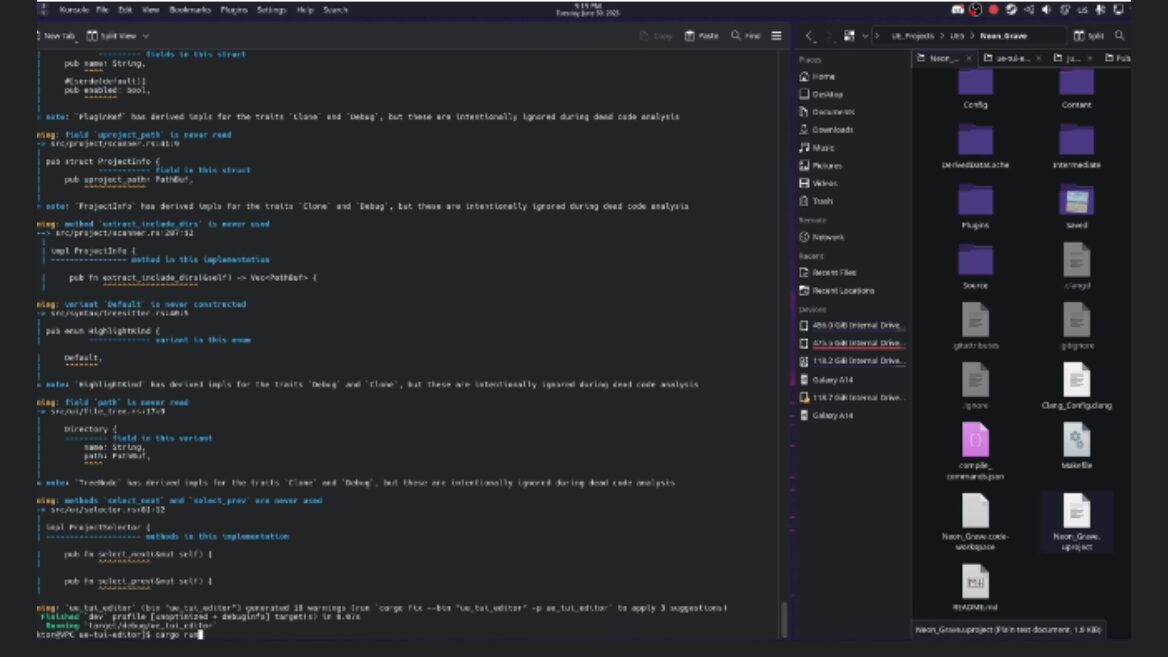Click Paste in Konsole toolbar
The image size is (1168, 657).
tap(702, 36)
